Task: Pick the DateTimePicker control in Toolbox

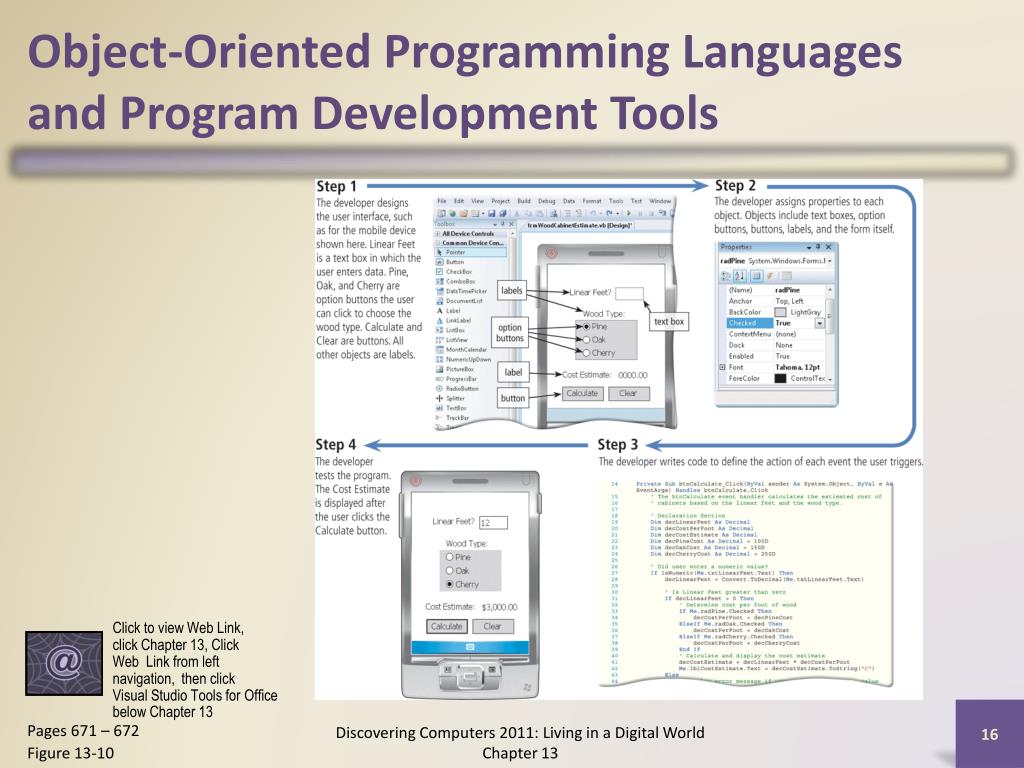Action: (x=461, y=291)
